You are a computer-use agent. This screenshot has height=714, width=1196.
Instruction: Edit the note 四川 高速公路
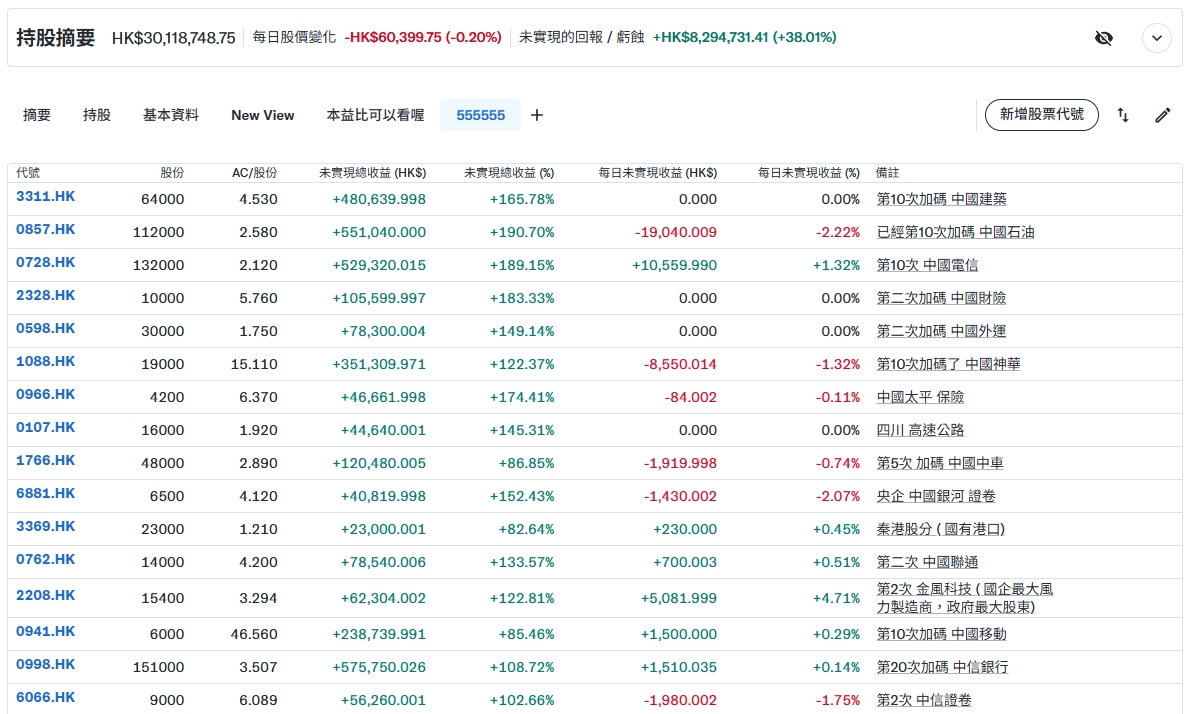tap(920, 430)
